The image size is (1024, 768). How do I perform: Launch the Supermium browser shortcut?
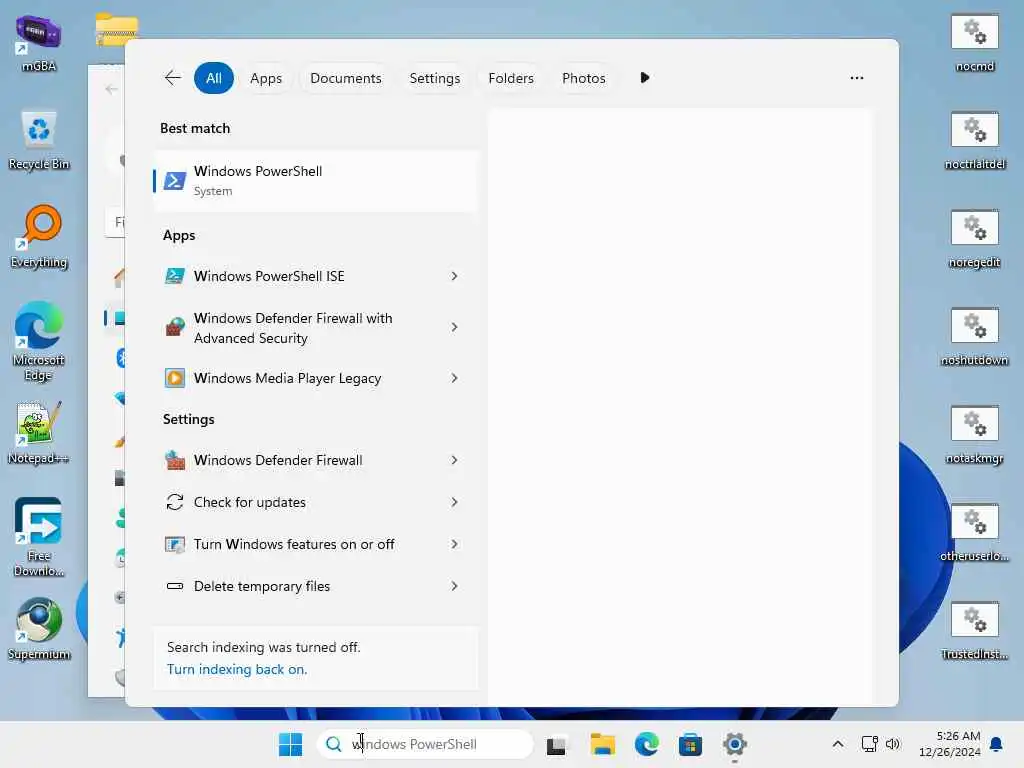(x=39, y=630)
